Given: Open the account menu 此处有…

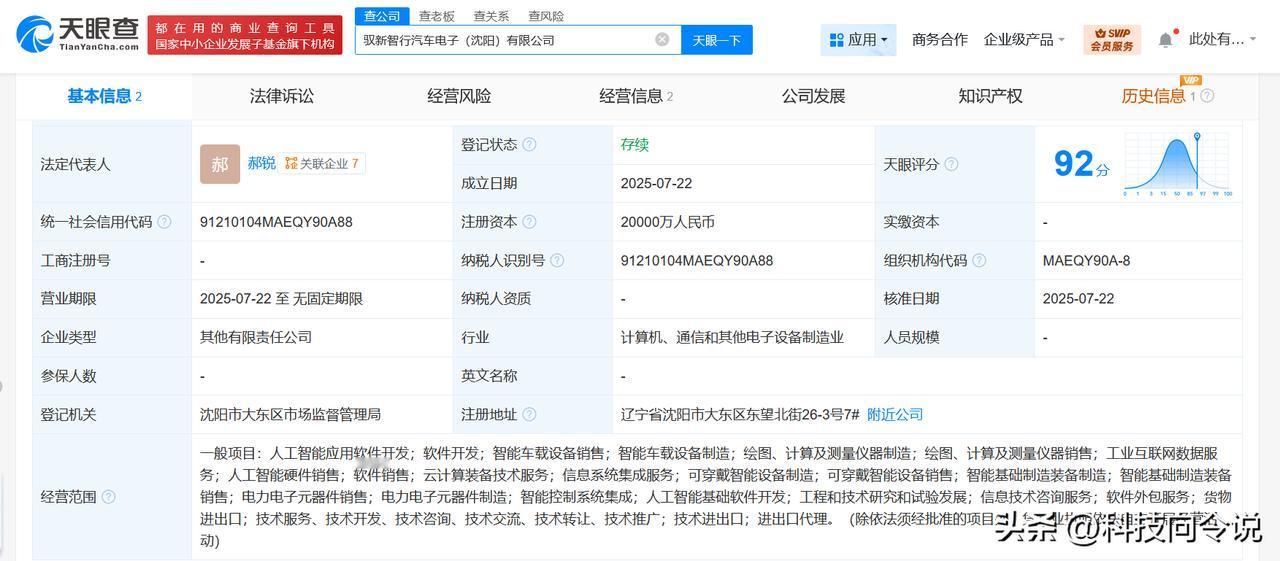Looking at the screenshot, I should click(1224, 40).
